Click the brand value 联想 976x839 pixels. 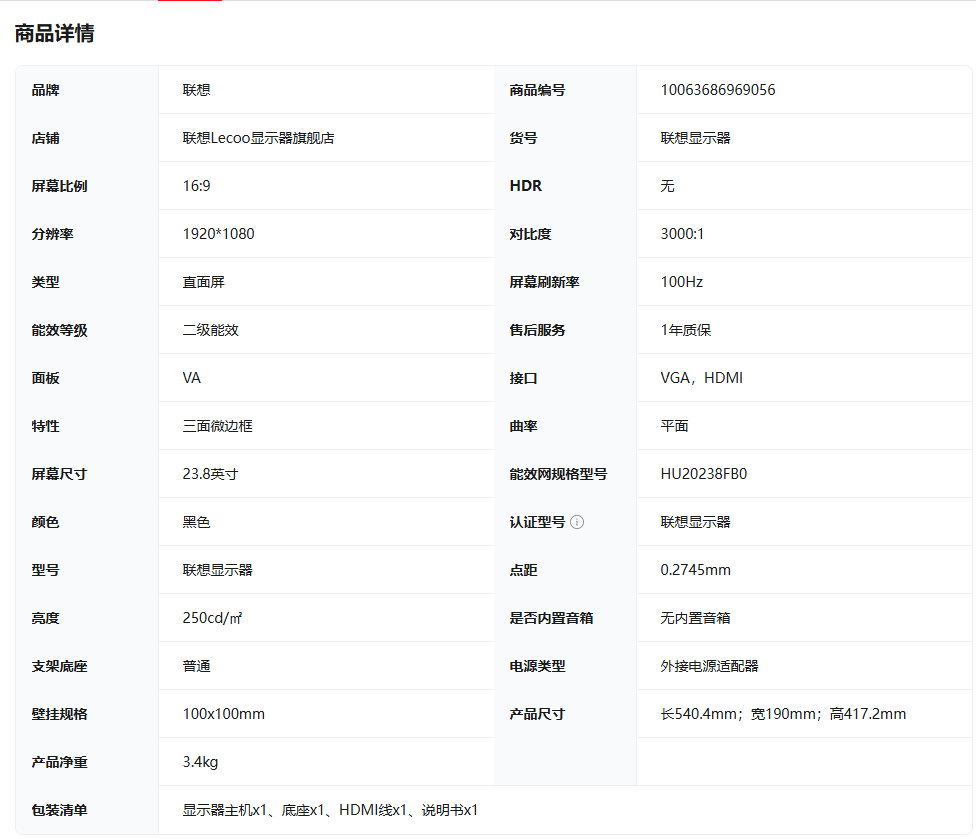point(196,90)
